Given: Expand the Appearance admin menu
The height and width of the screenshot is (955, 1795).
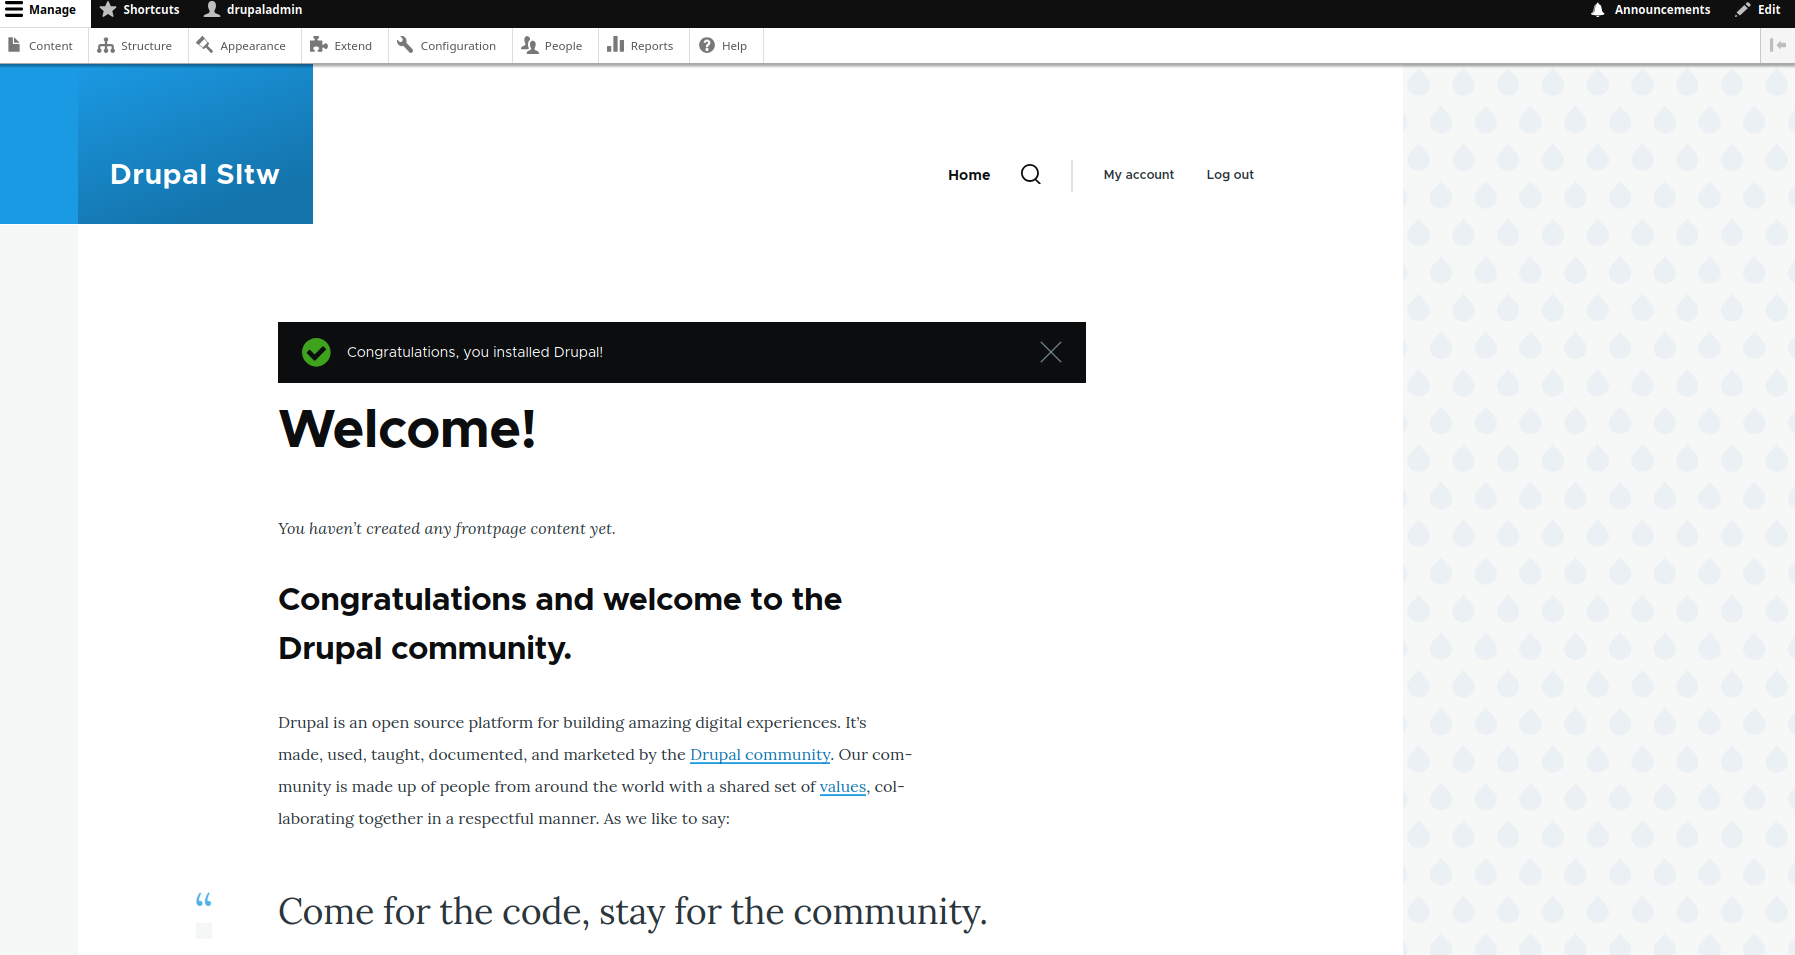Looking at the screenshot, I should tap(242, 46).
